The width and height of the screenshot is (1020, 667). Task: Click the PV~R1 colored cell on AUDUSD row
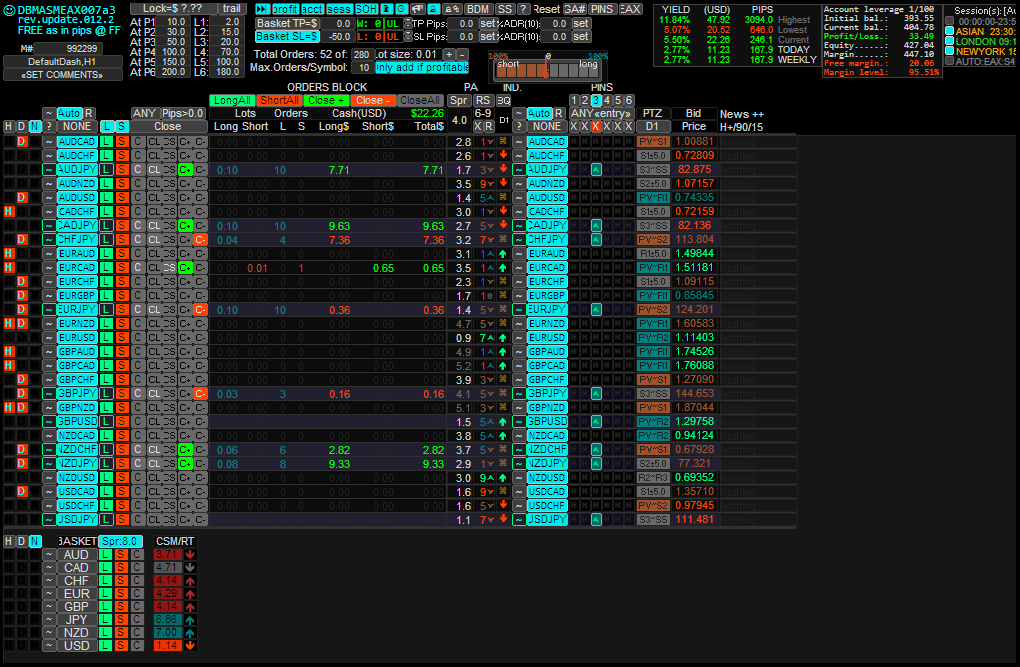(653, 198)
